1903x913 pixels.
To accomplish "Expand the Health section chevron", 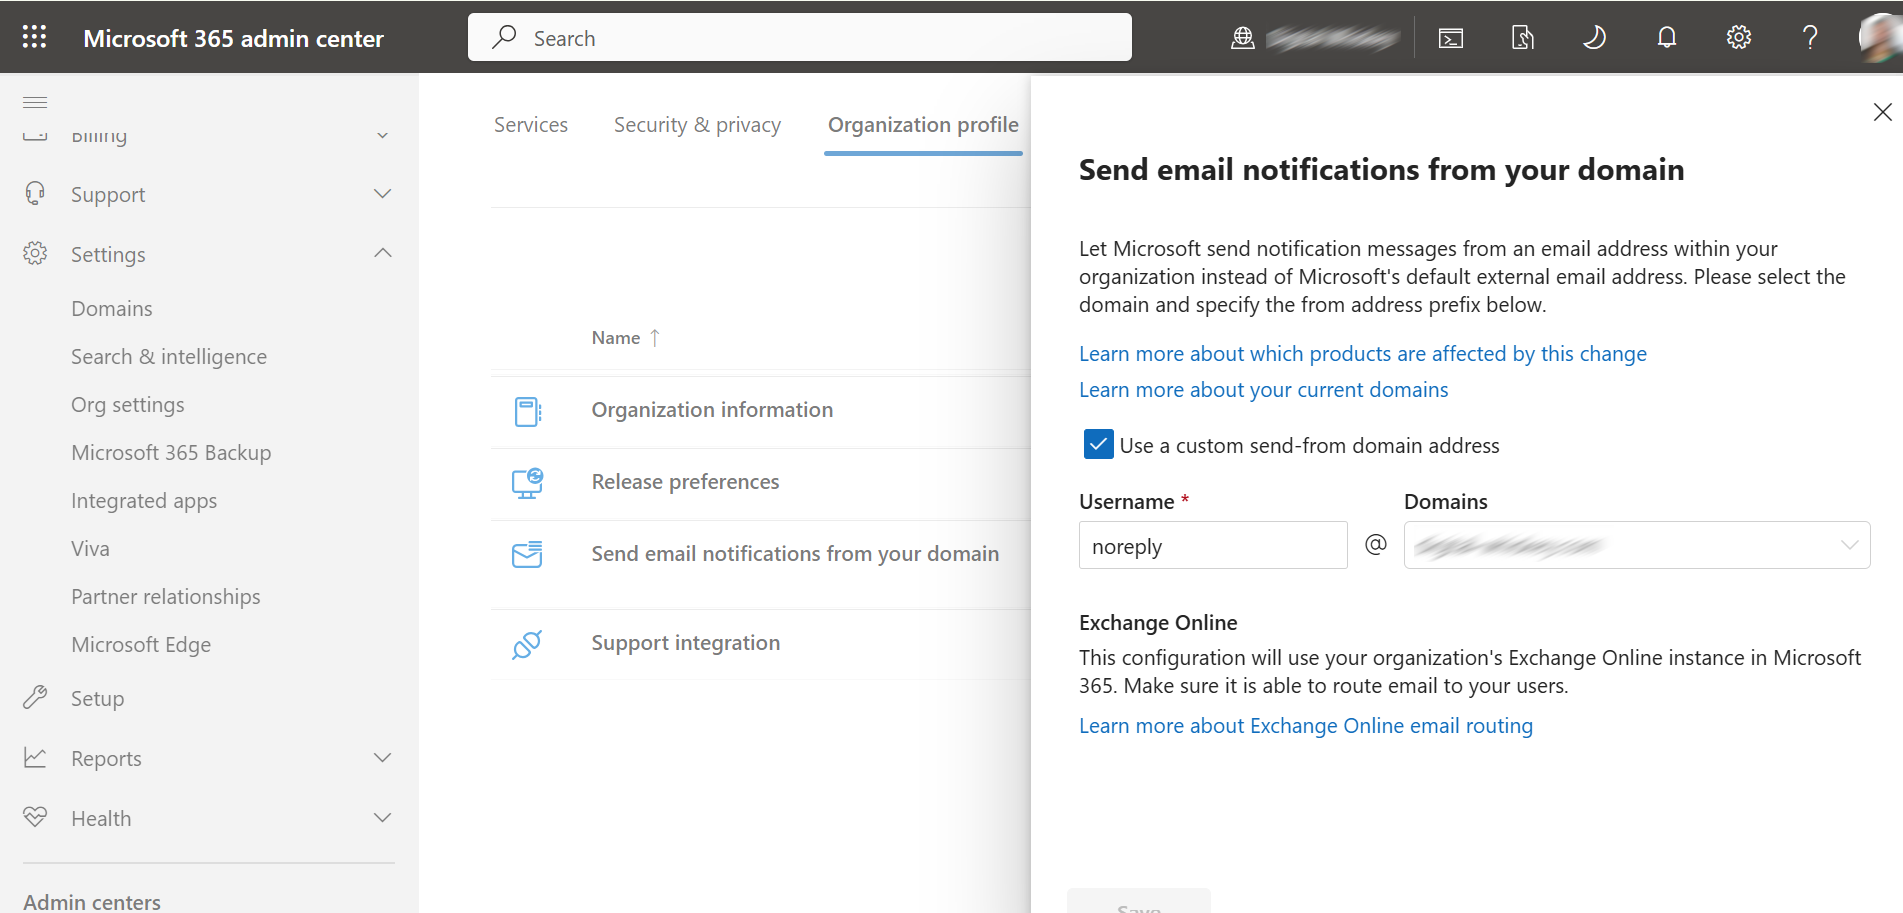I will pyautogui.click(x=382, y=817).
